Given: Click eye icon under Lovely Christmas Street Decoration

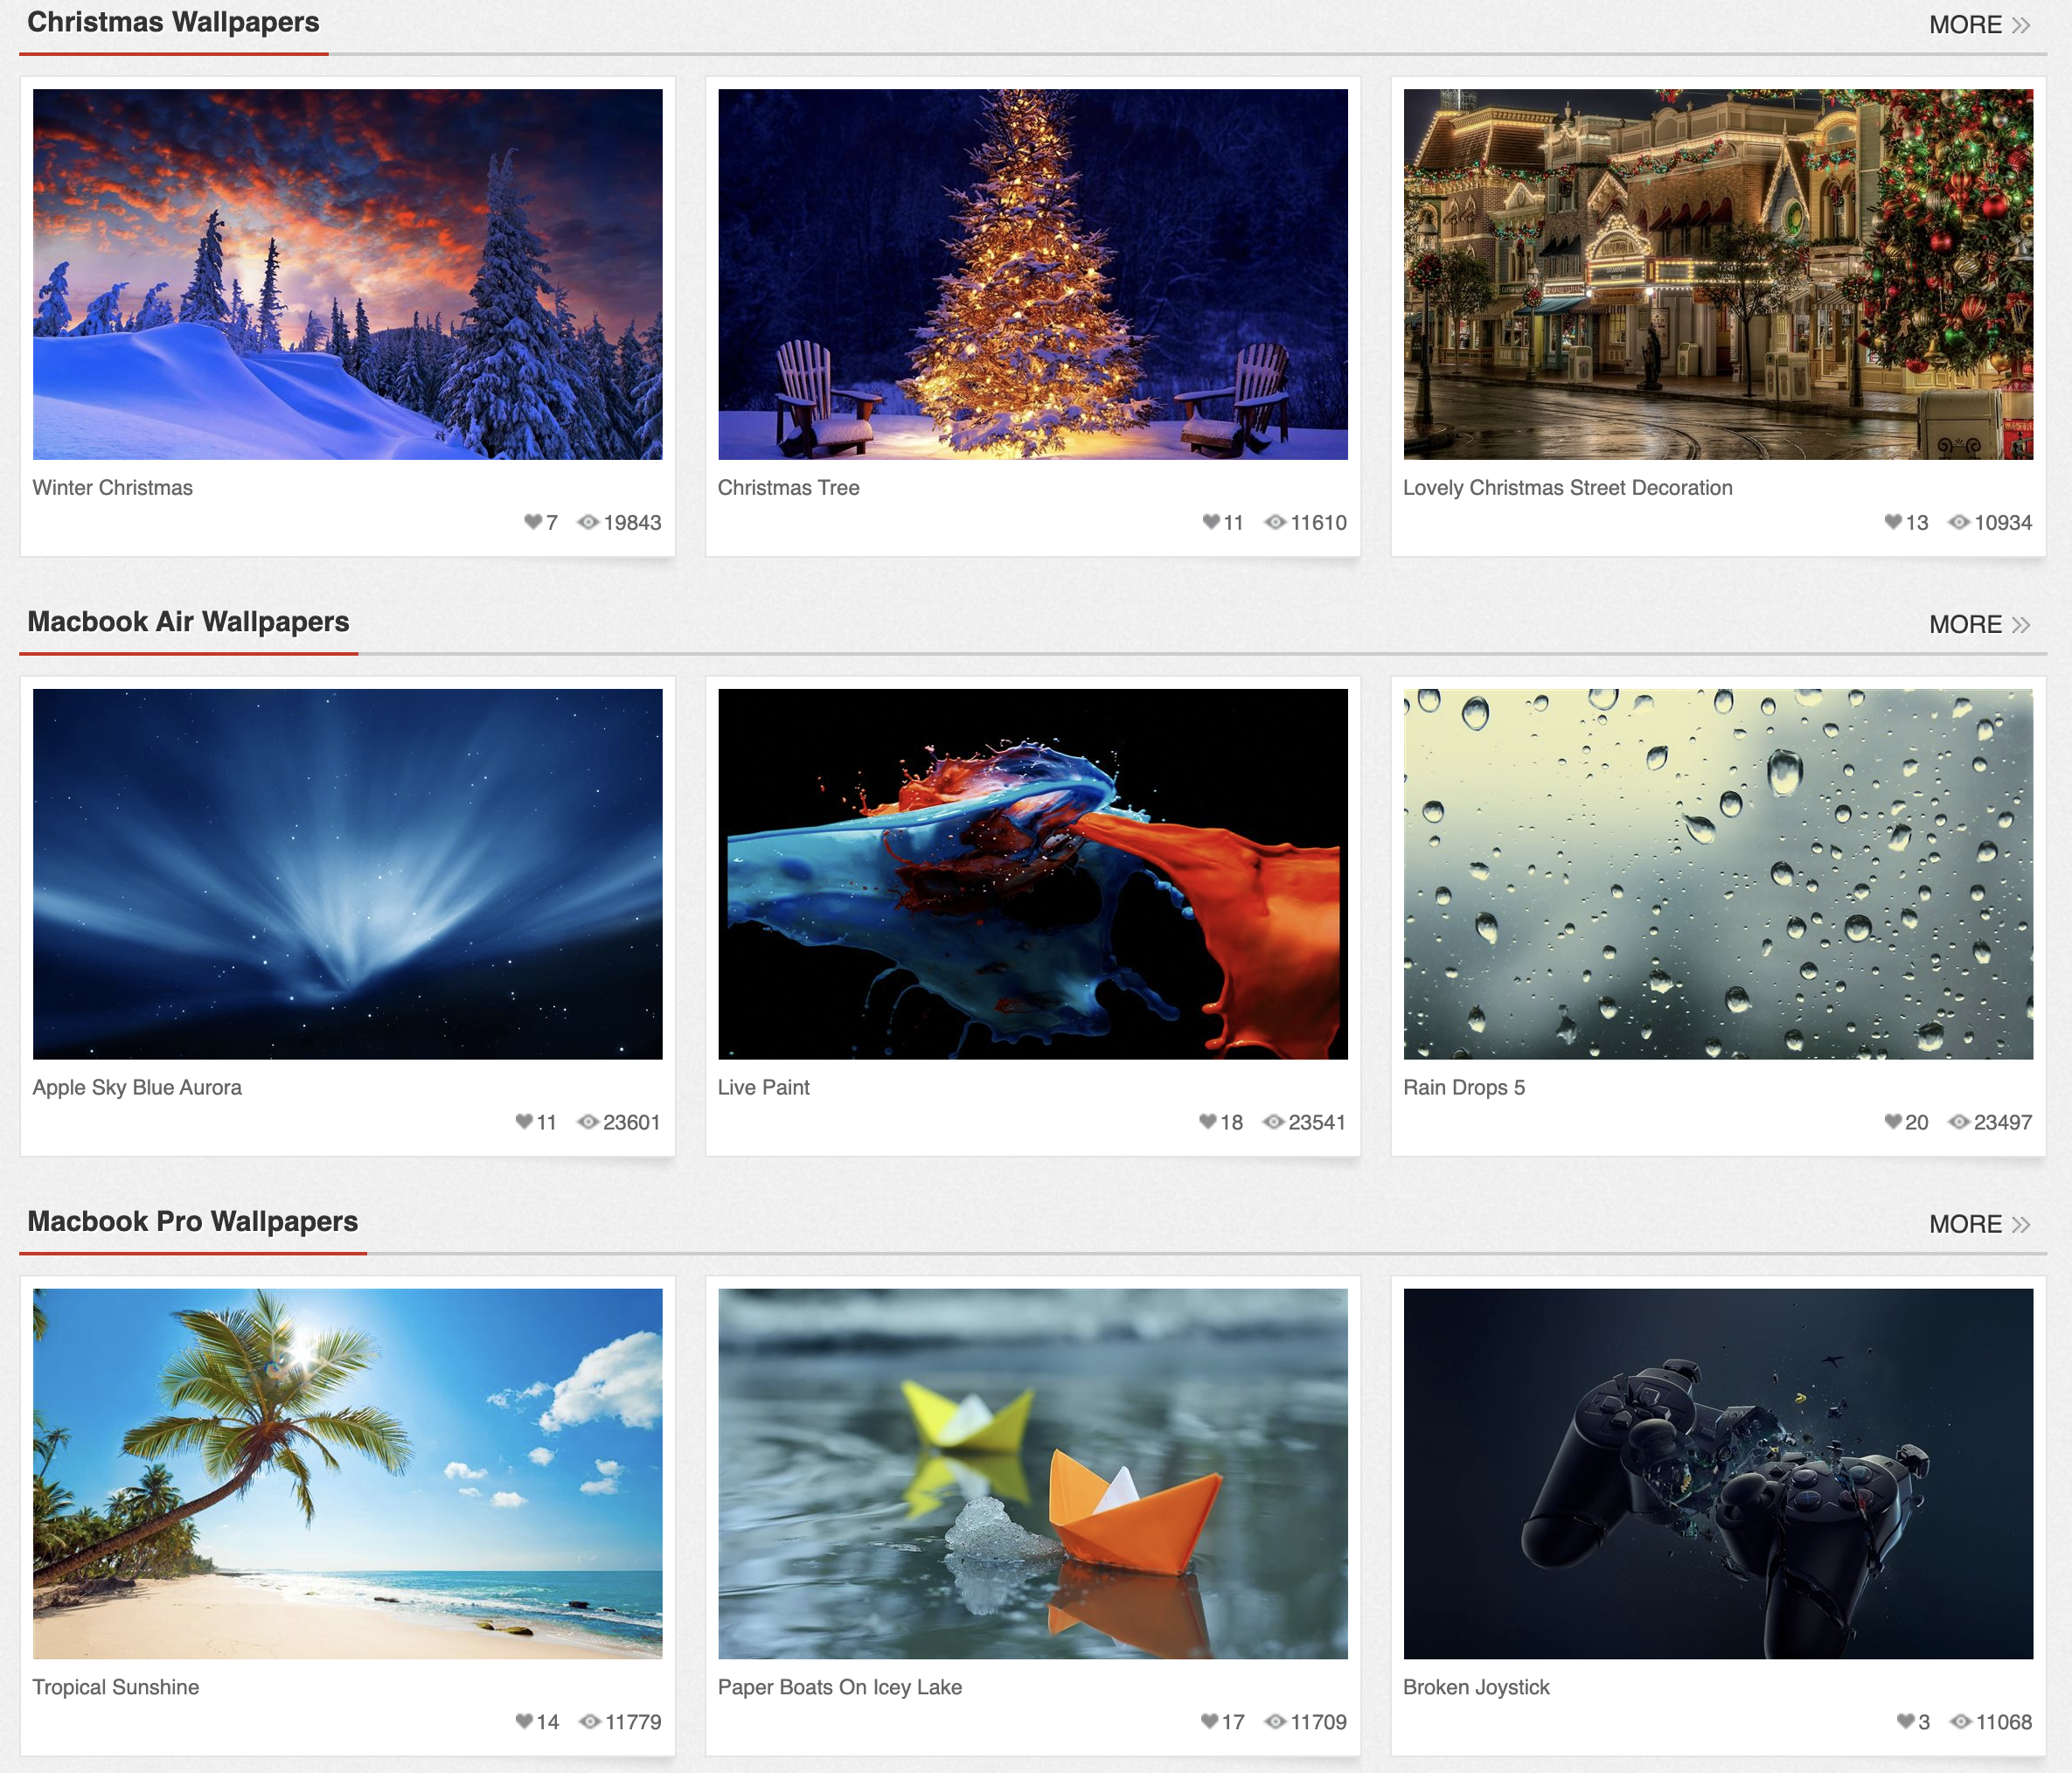Looking at the screenshot, I should (1959, 522).
